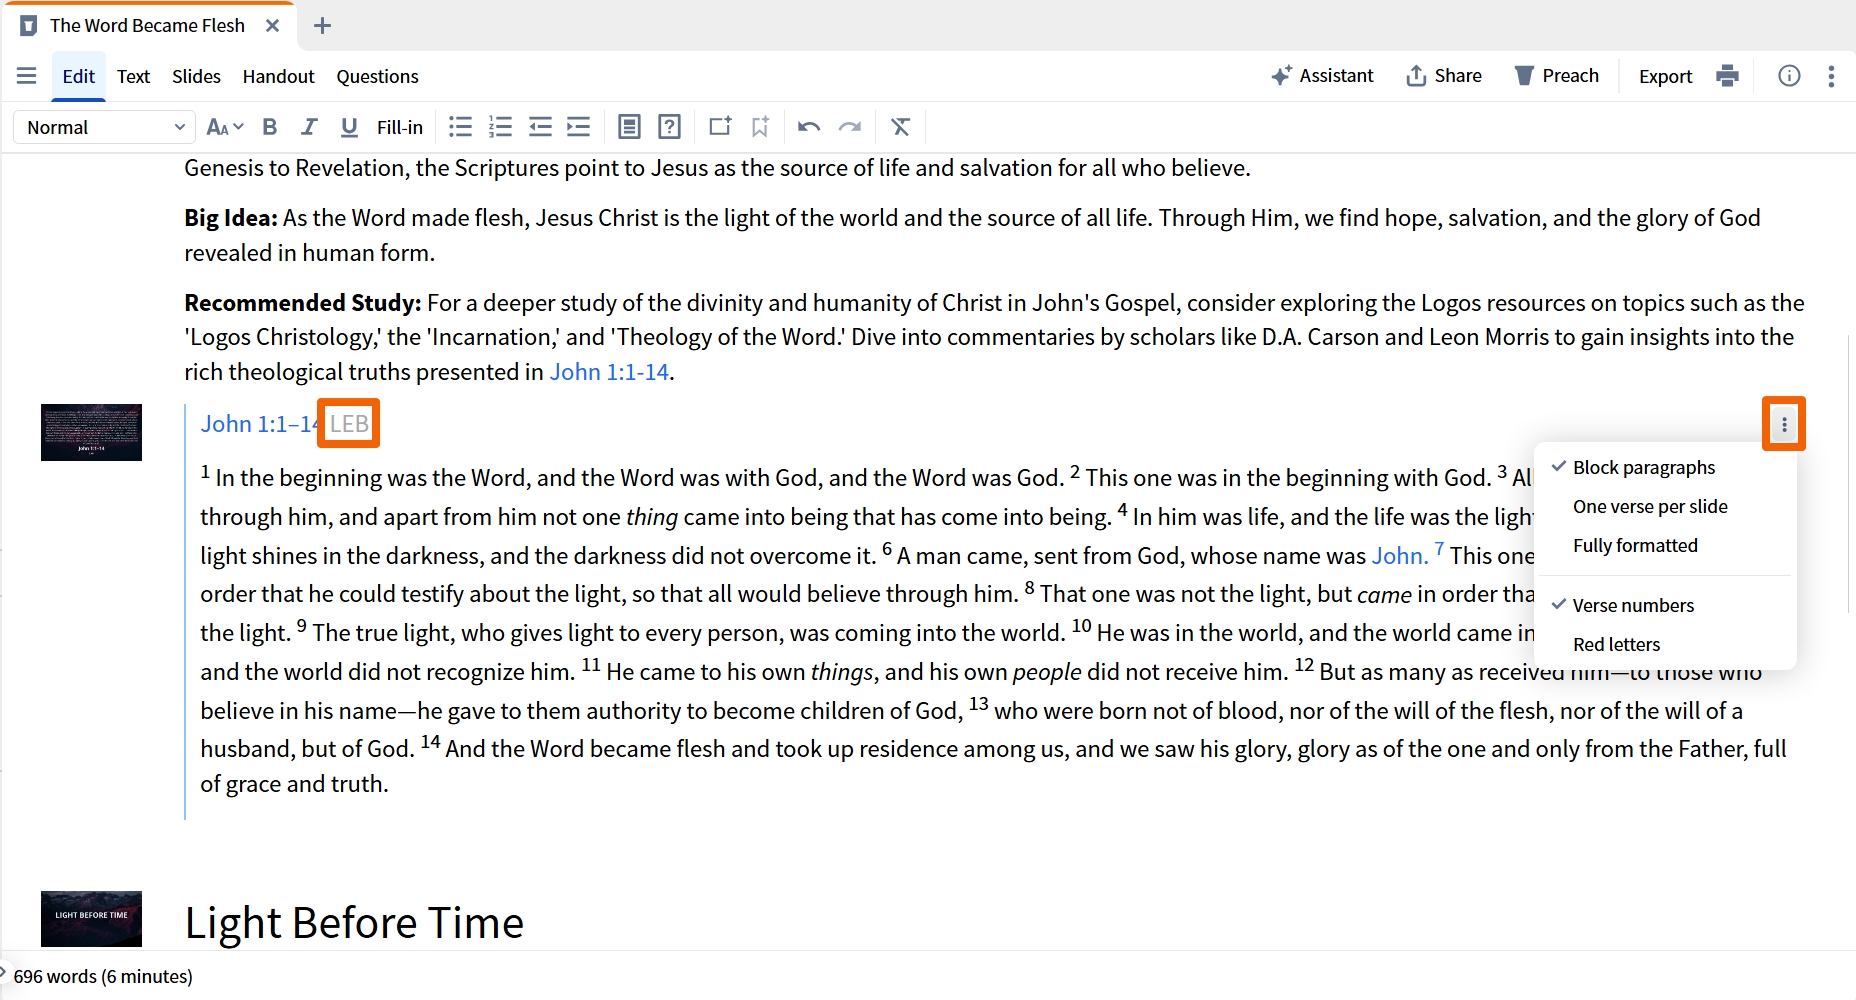
Task: Open a new tab with plus button
Action: click(x=322, y=26)
